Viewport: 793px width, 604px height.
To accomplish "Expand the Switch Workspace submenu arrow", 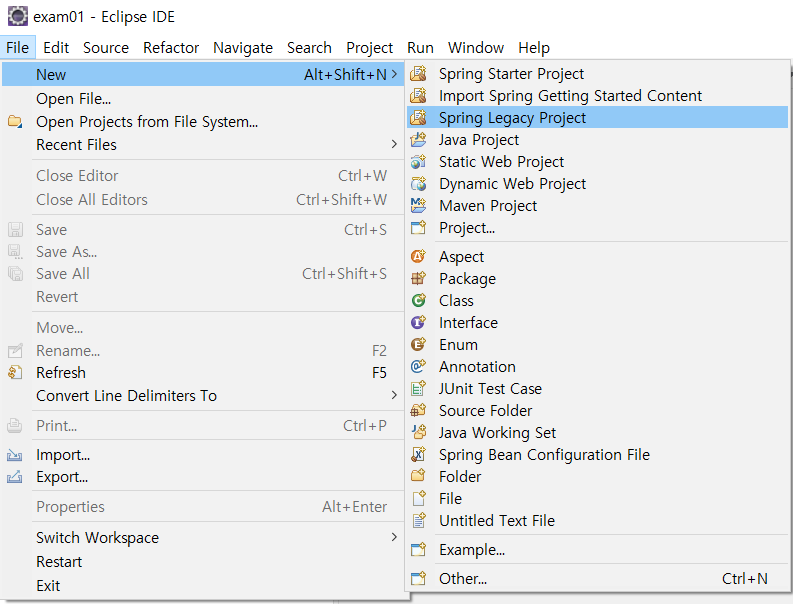I will 394,537.
